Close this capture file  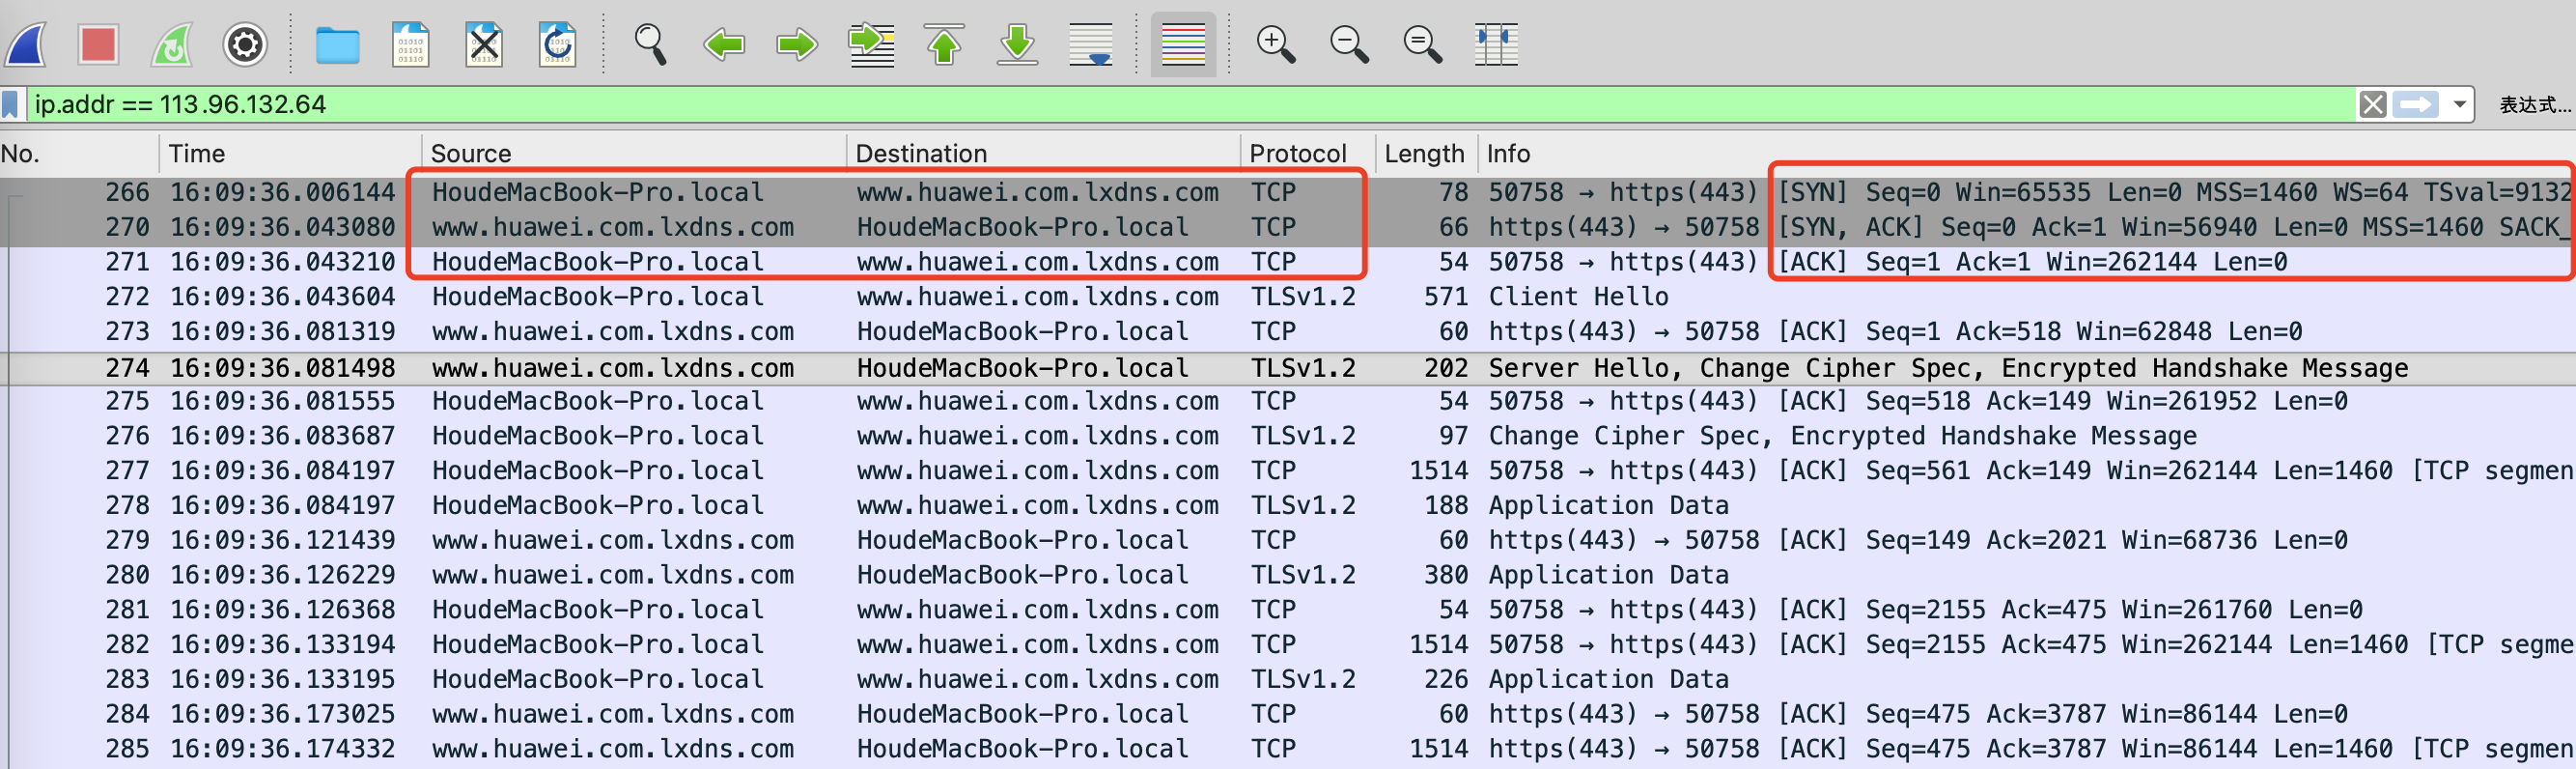[484, 45]
